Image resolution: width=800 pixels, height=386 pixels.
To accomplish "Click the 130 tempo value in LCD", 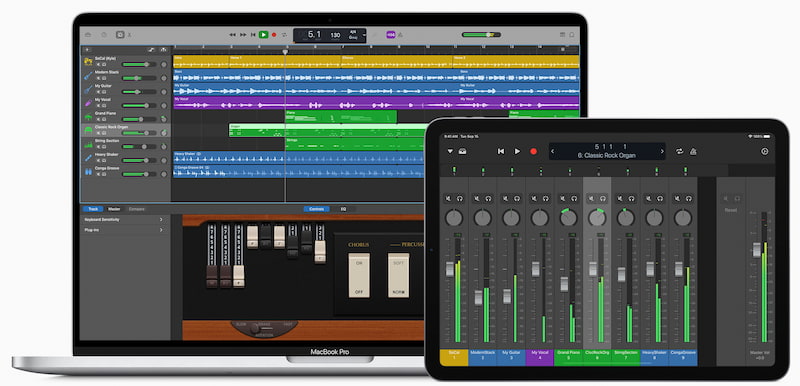I will click(x=335, y=35).
